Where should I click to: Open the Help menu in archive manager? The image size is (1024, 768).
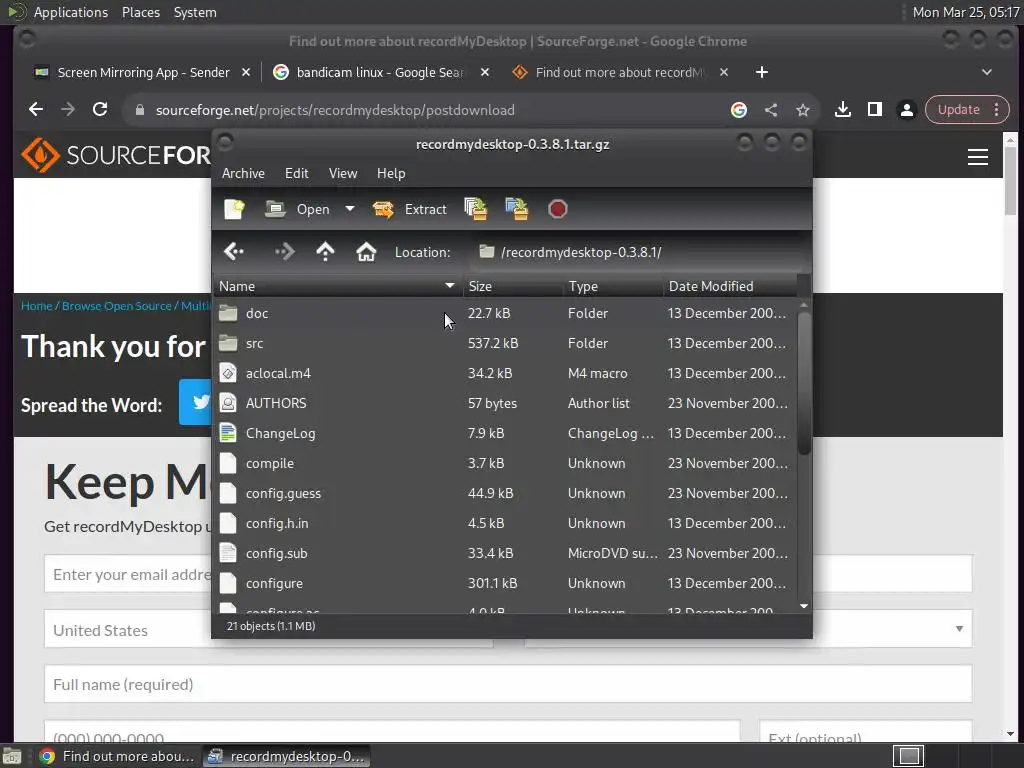tap(391, 173)
